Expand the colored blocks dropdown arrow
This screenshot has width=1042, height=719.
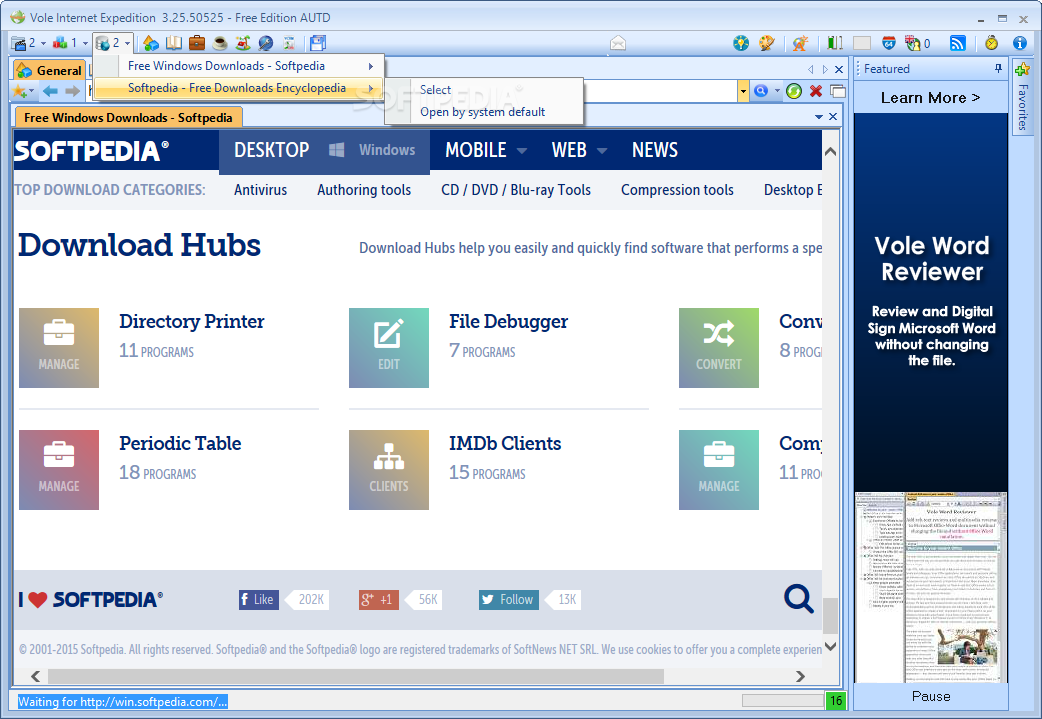pos(85,44)
